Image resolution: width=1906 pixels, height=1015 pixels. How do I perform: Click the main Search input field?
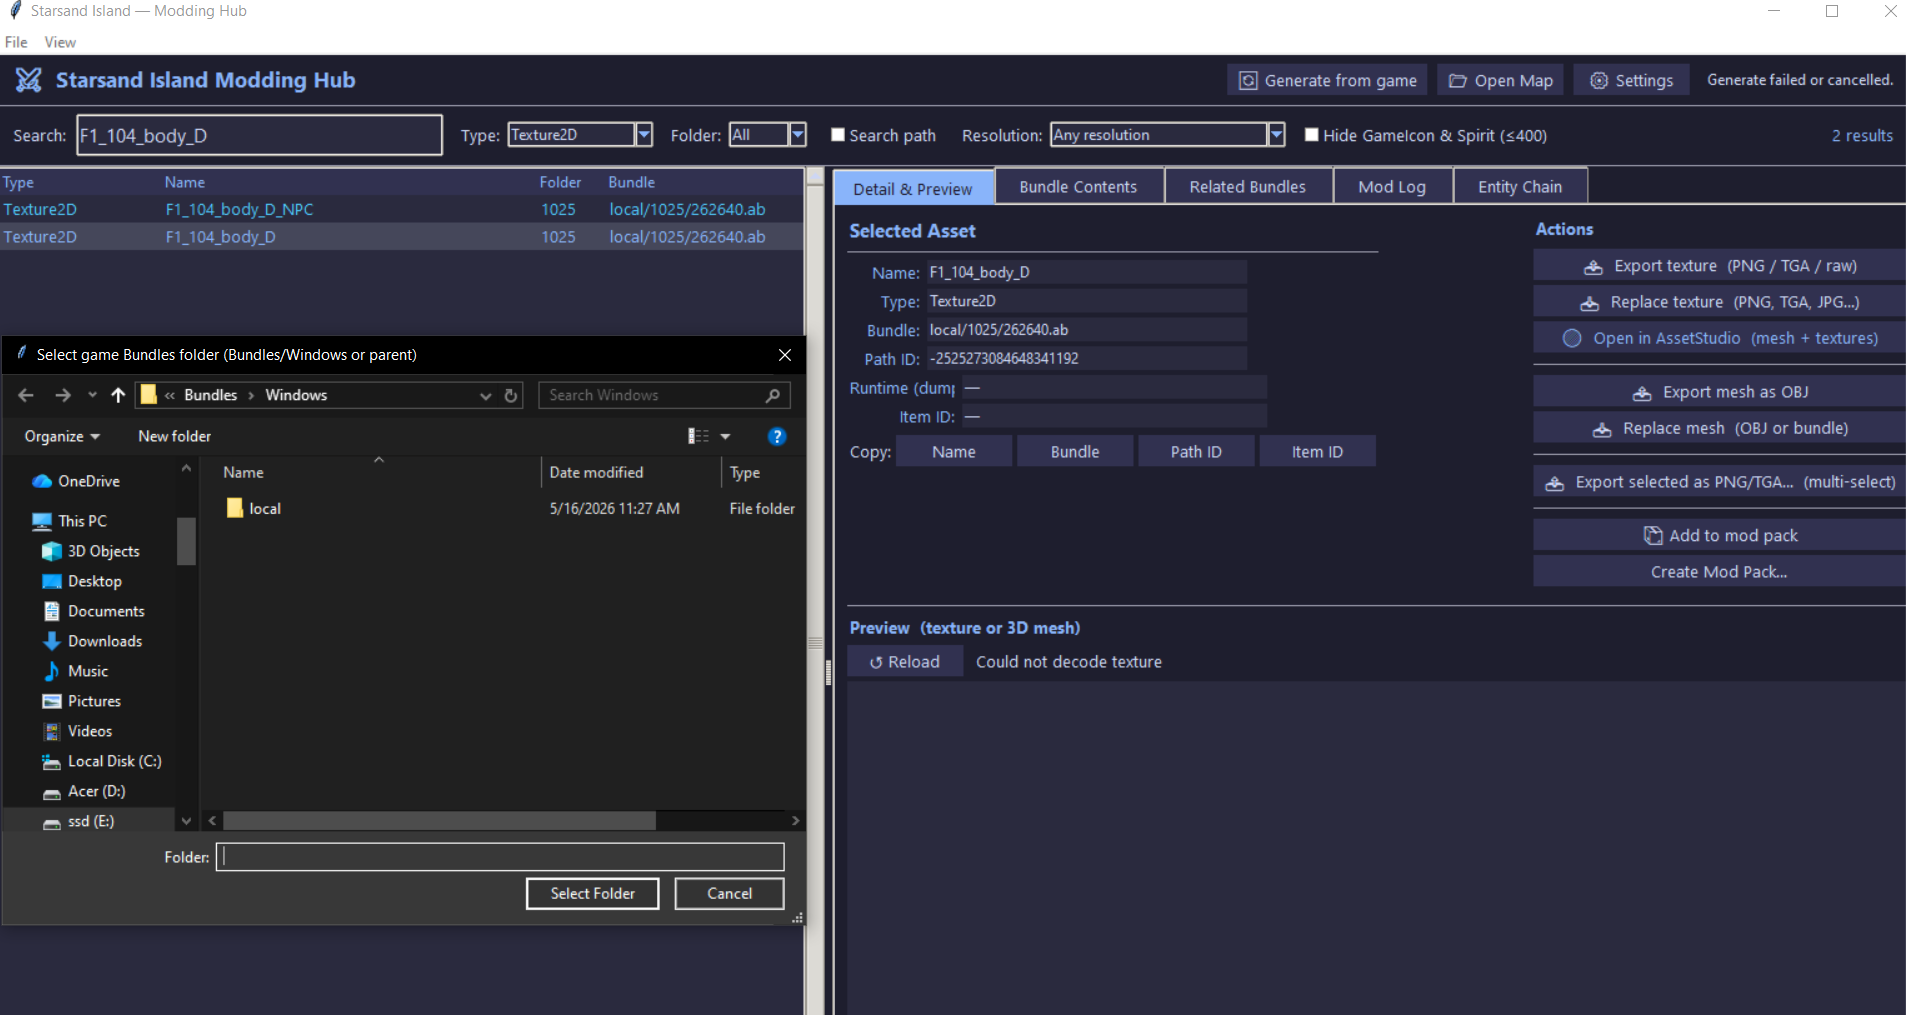[259, 135]
